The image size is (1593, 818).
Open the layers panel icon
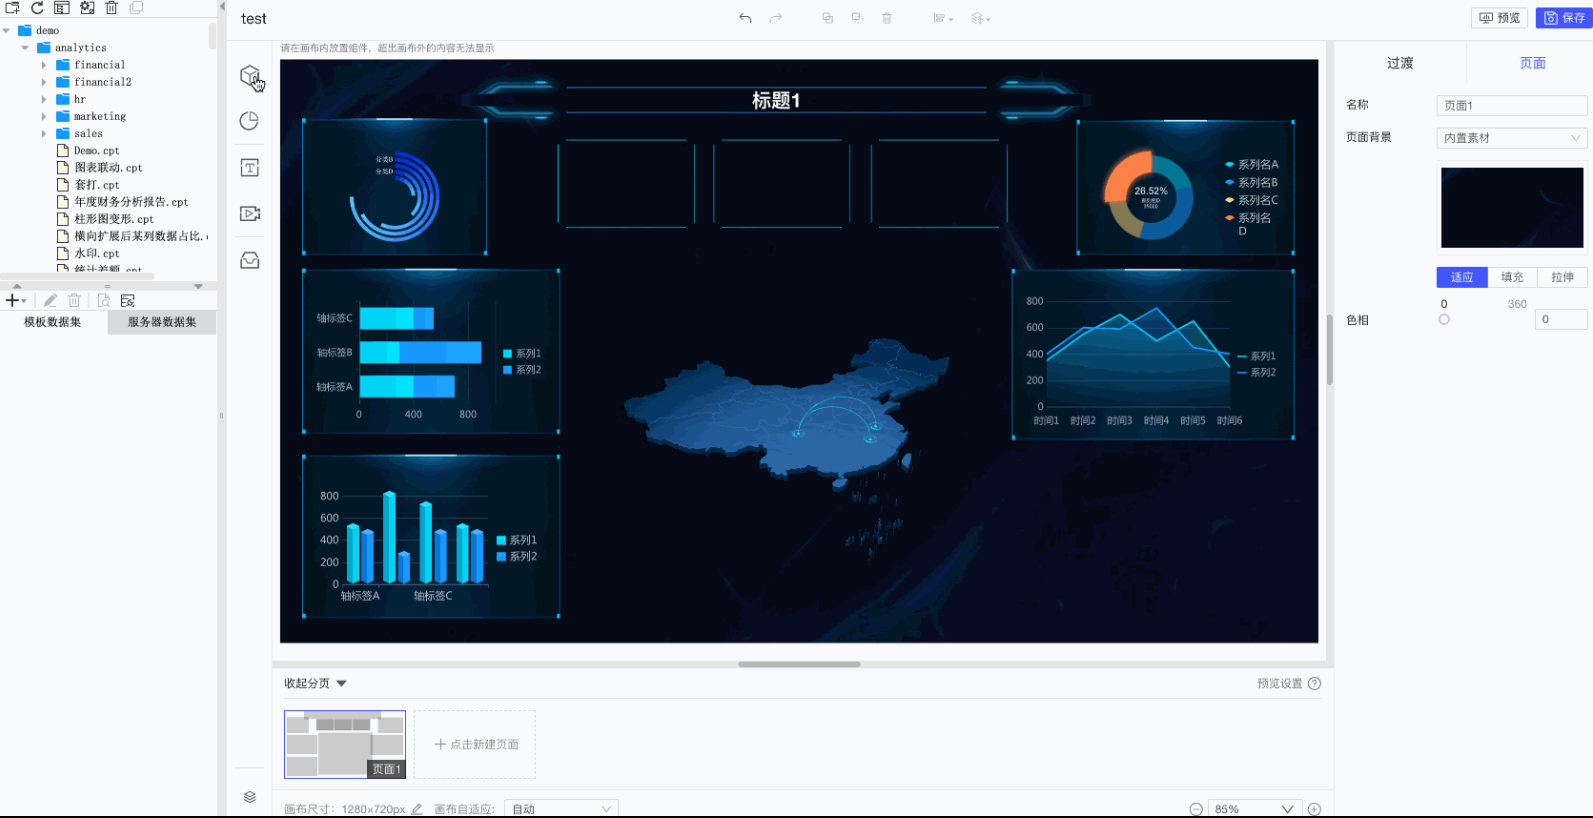(x=250, y=797)
